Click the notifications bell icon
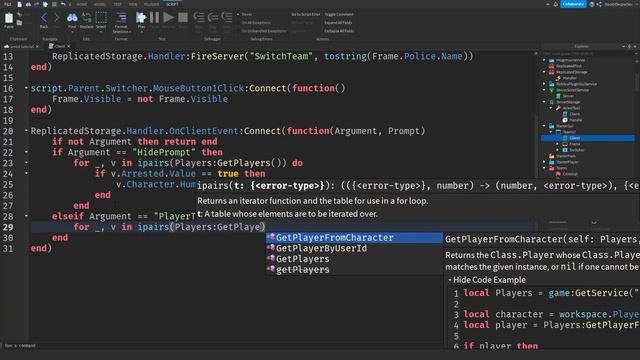This screenshot has height=360, width=640. click(x=556, y=4)
